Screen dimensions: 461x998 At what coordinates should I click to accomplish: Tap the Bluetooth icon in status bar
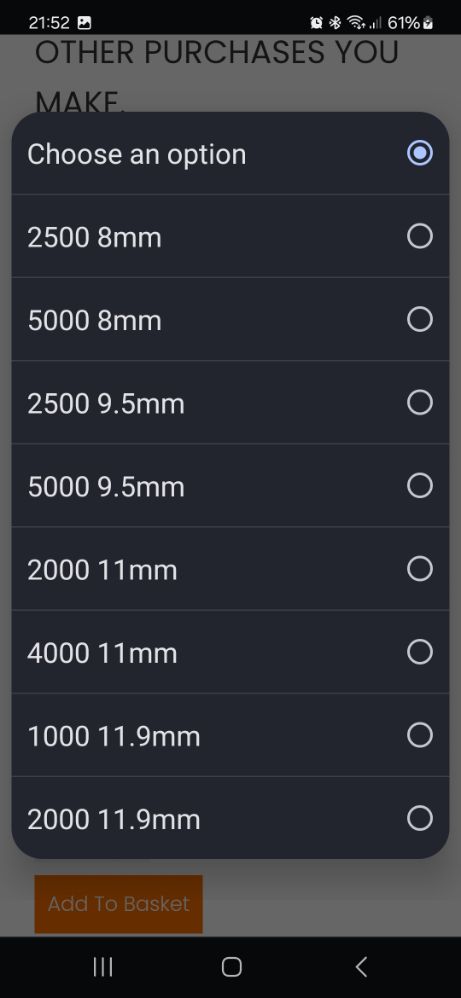click(x=335, y=23)
